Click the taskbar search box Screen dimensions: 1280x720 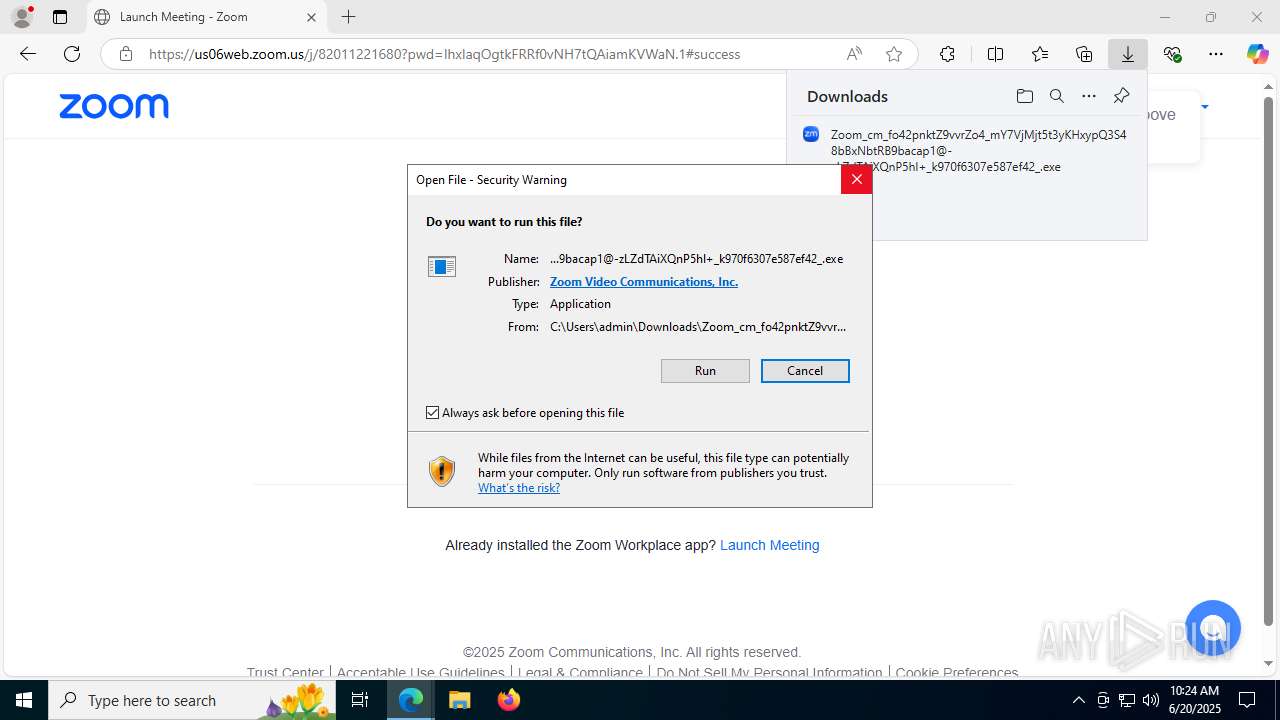(x=193, y=700)
